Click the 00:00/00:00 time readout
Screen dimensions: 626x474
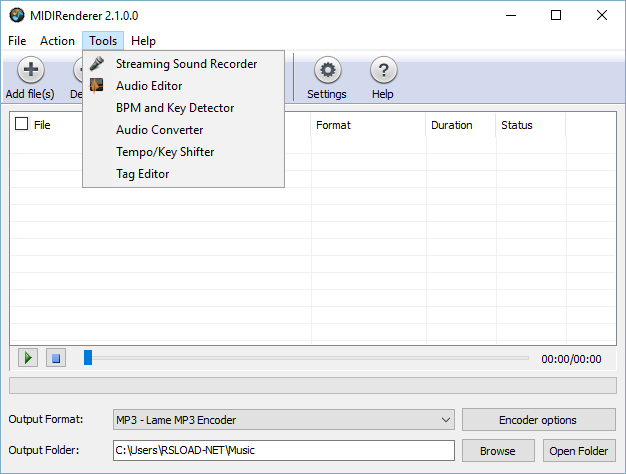click(x=571, y=359)
